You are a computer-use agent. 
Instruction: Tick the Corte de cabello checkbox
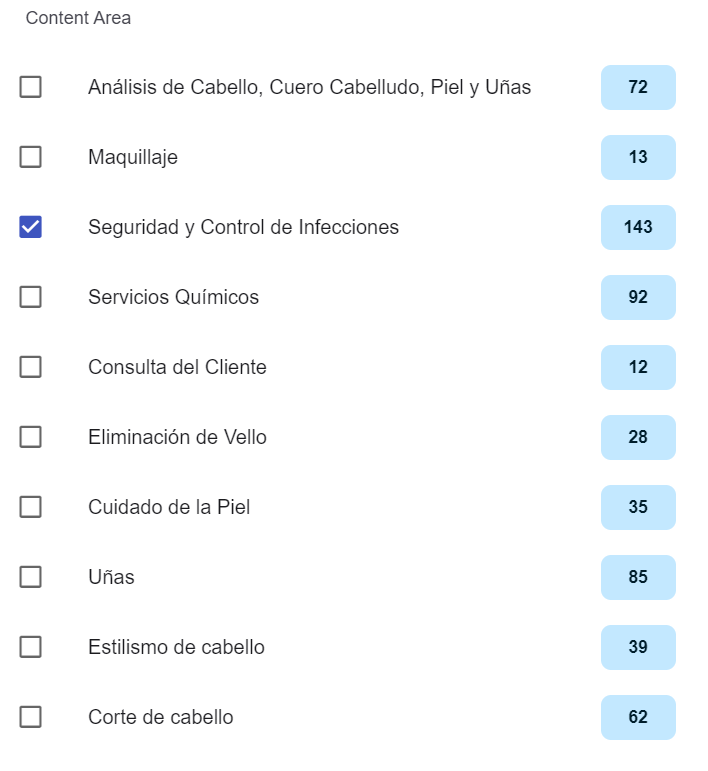(31, 717)
